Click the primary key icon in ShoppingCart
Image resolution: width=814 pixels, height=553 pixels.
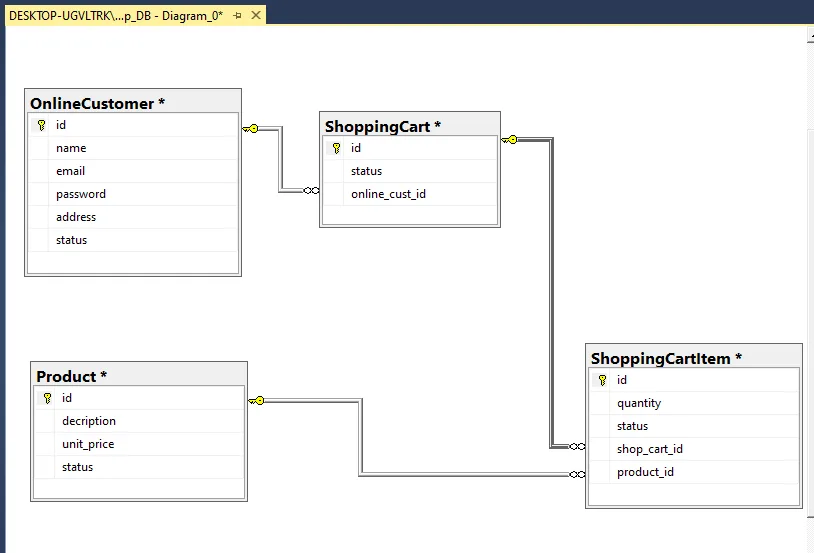click(x=336, y=148)
